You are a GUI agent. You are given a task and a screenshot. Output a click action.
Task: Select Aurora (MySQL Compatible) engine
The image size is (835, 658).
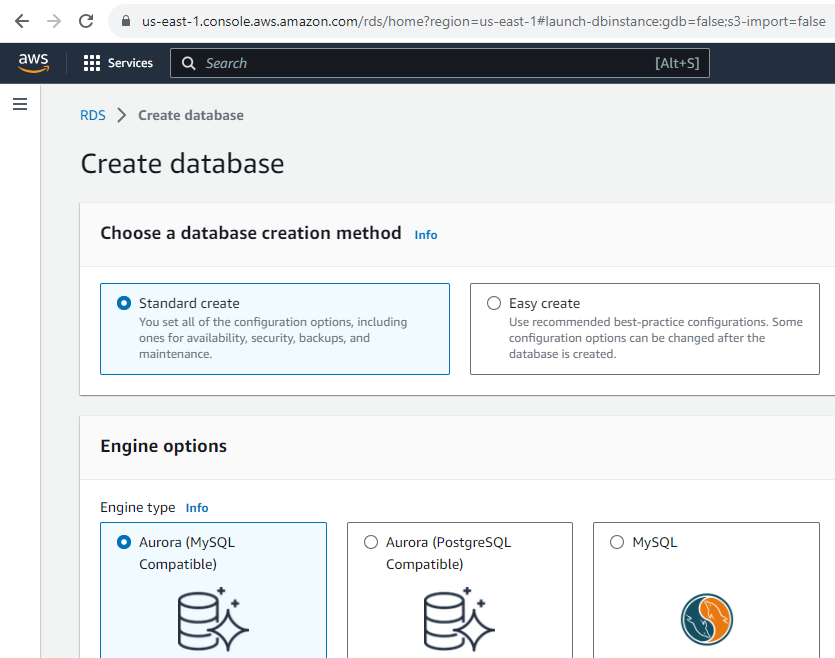coord(124,542)
